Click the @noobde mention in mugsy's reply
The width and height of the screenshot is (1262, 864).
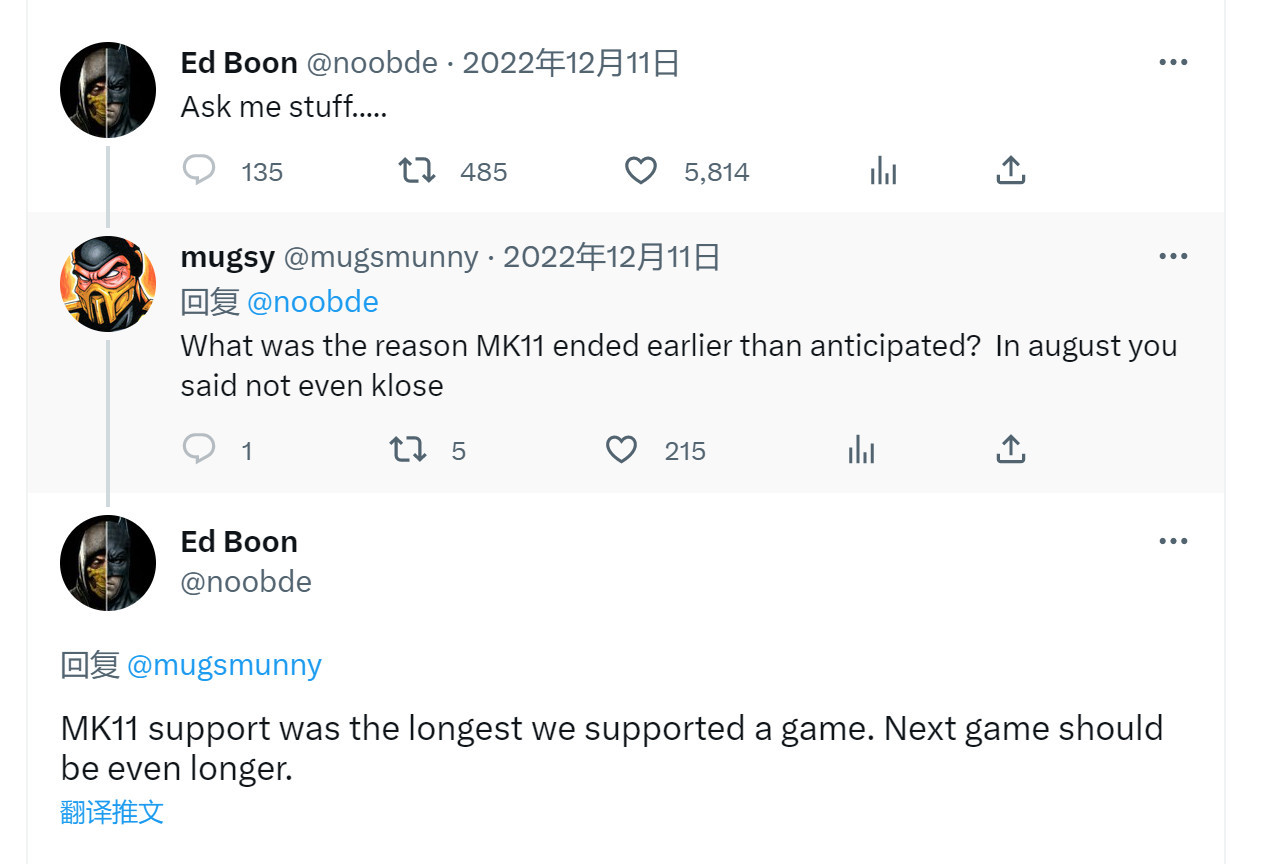[x=312, y=301]
